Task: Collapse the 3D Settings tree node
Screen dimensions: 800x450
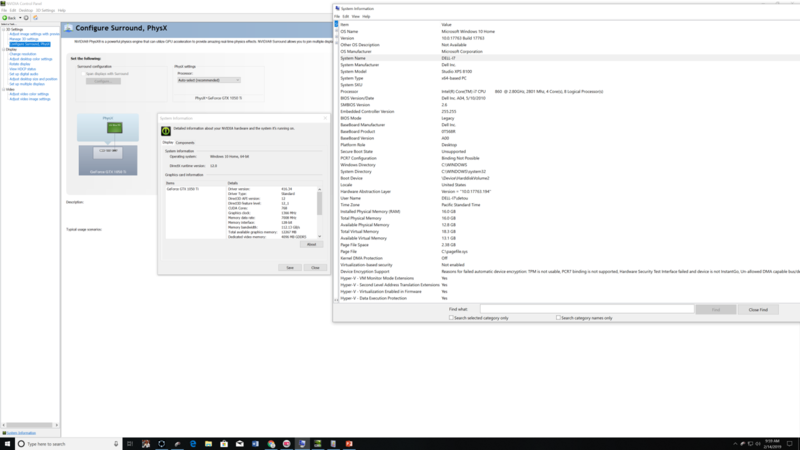Action: pyautogui.click(x=4, y=30)
